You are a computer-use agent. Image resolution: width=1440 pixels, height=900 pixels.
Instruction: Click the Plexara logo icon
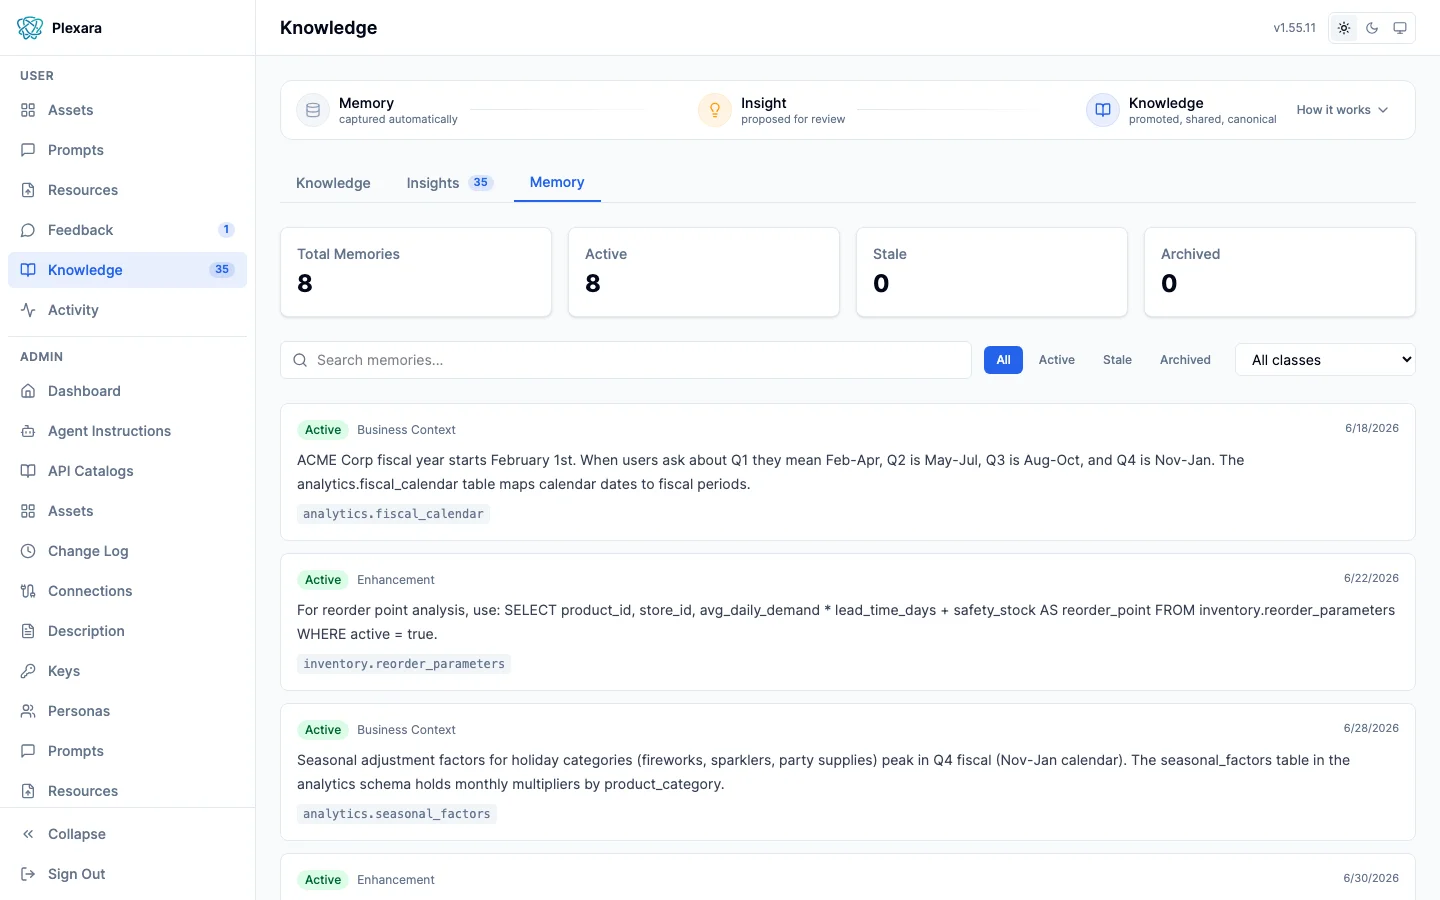click(30, 28)
